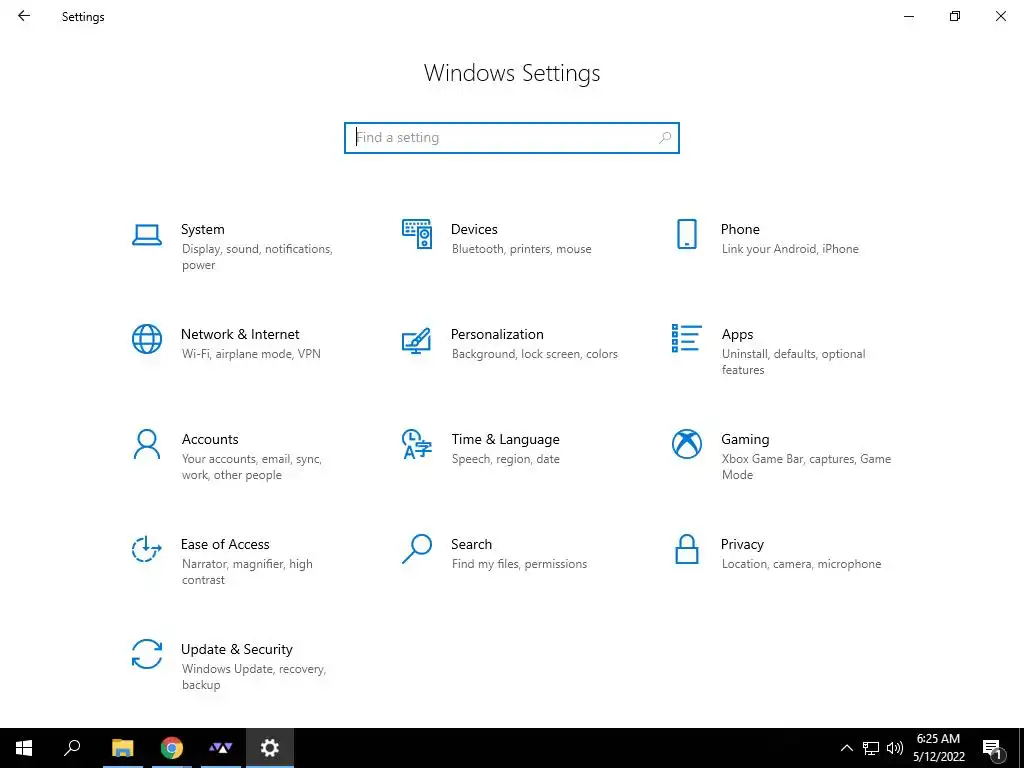Select the Phone heading
1024x768 pixels.
click(x=740, y=229)
